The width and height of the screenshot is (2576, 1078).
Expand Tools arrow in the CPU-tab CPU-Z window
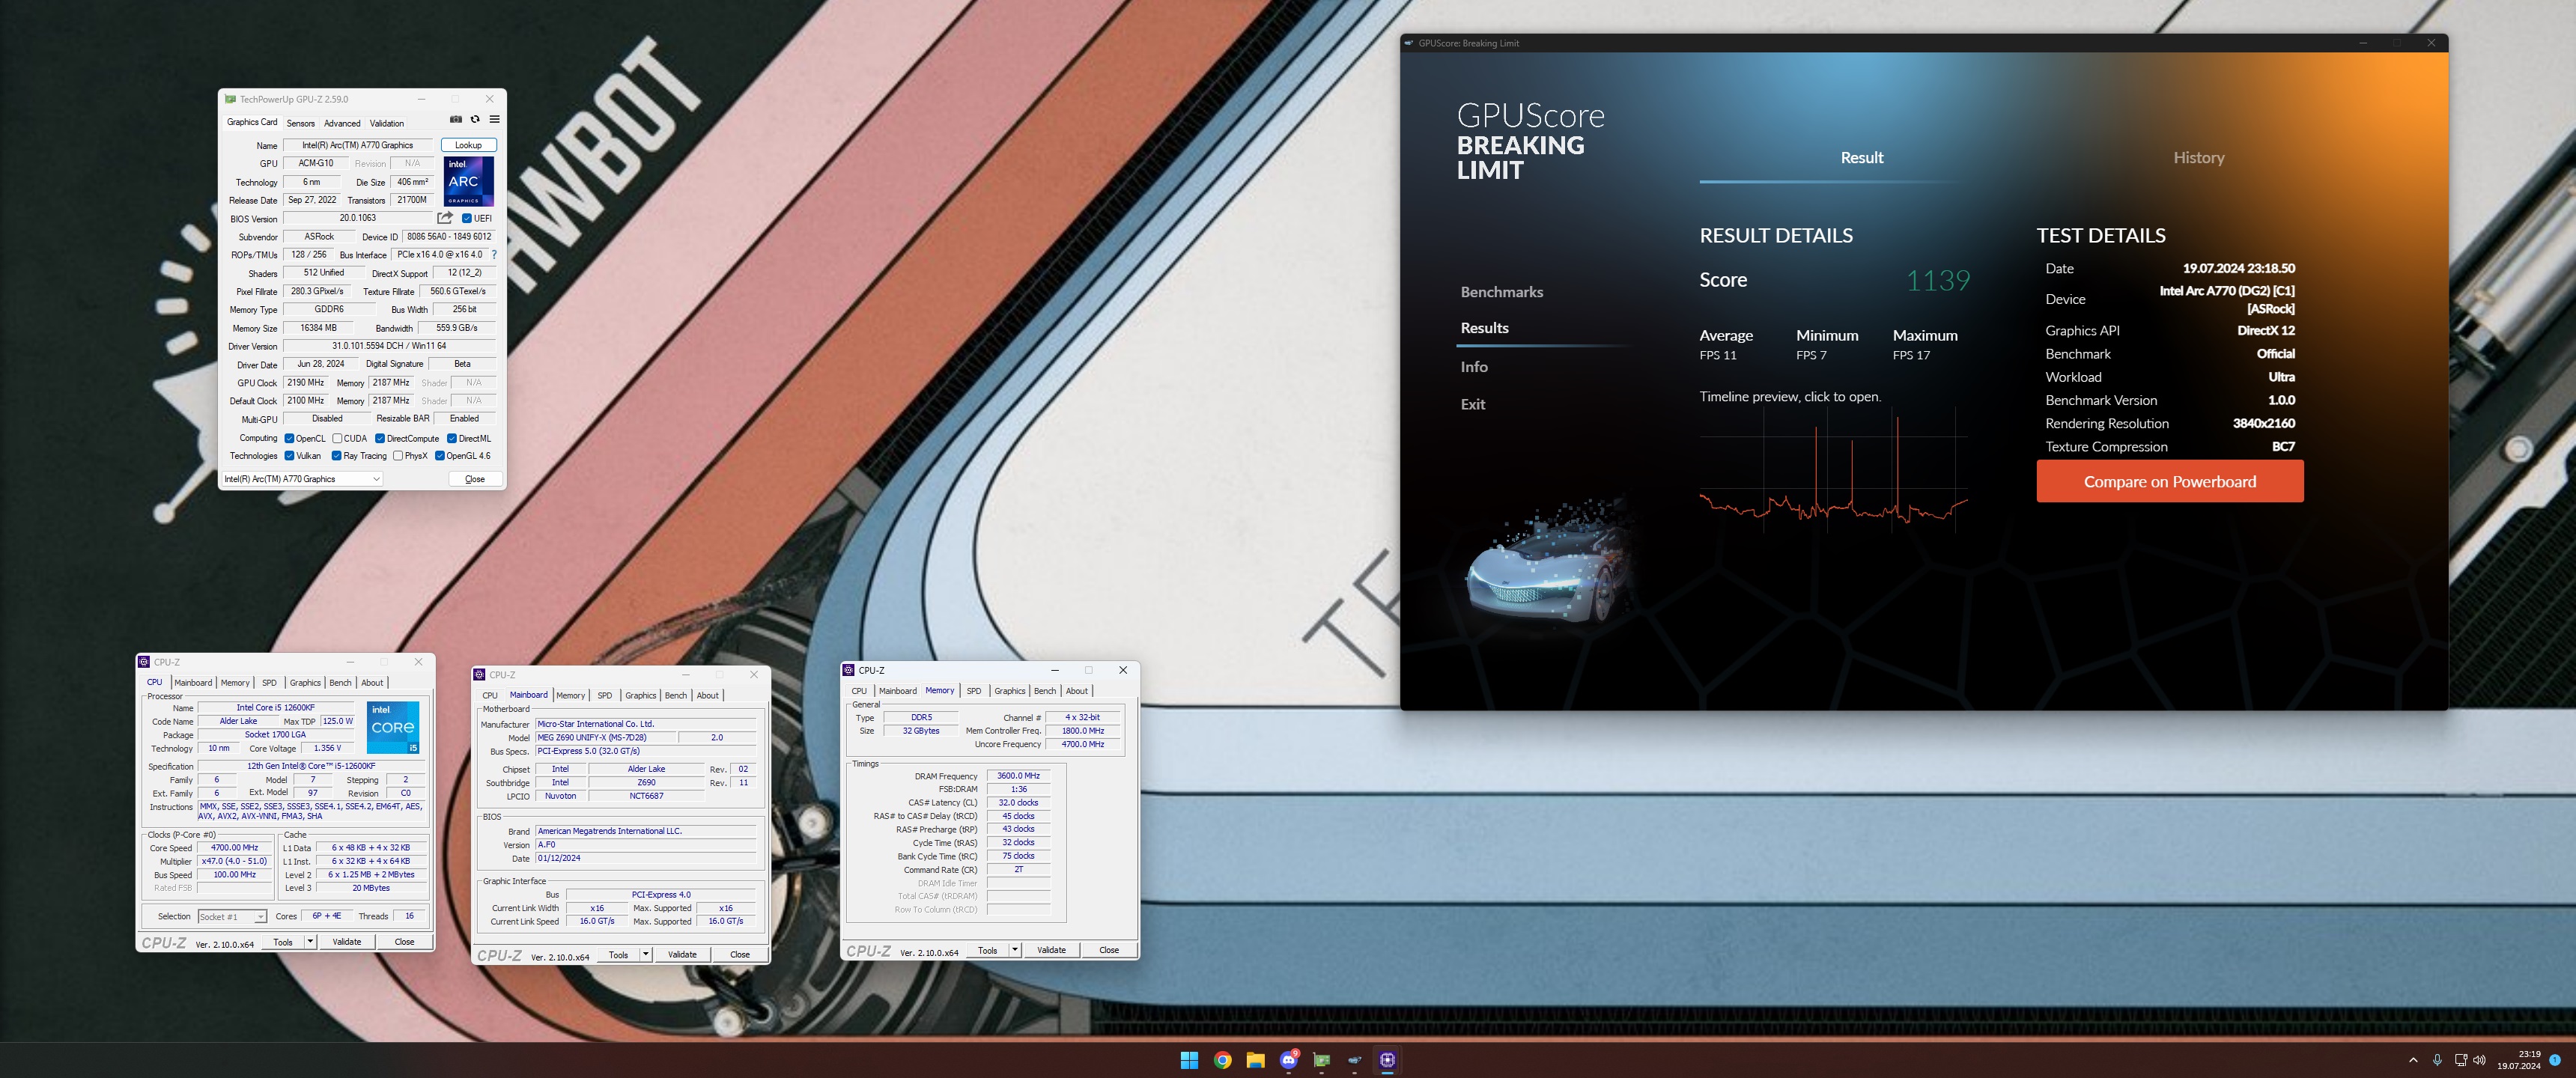click(x=310, y=942)
